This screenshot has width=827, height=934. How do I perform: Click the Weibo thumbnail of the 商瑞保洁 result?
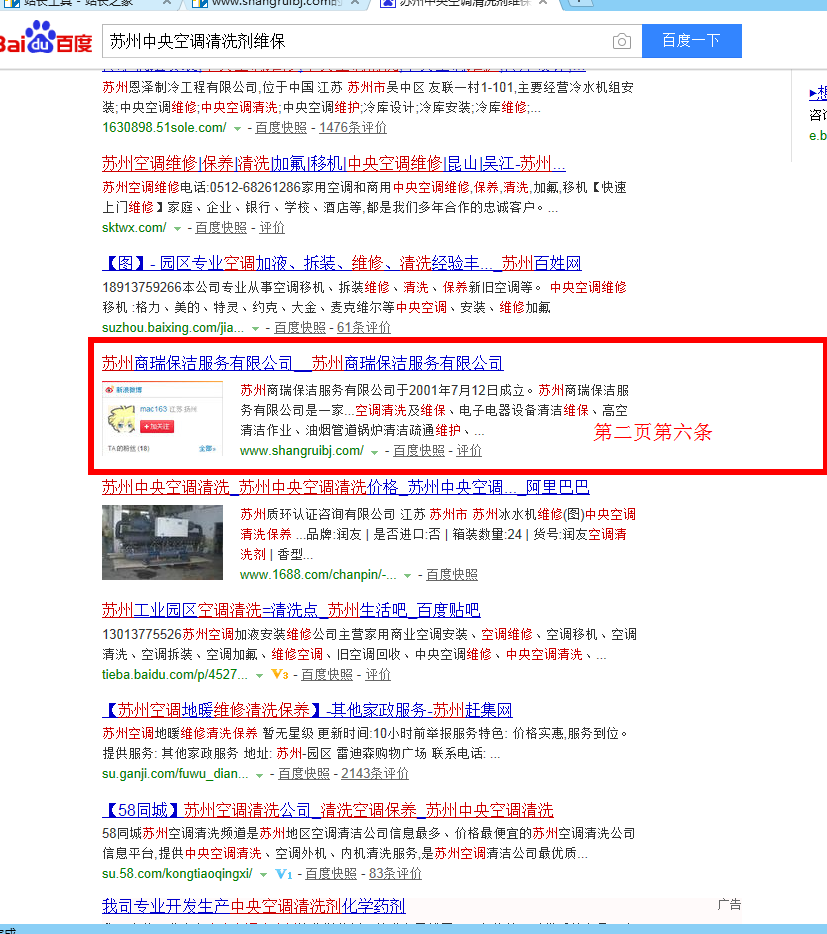162,418
